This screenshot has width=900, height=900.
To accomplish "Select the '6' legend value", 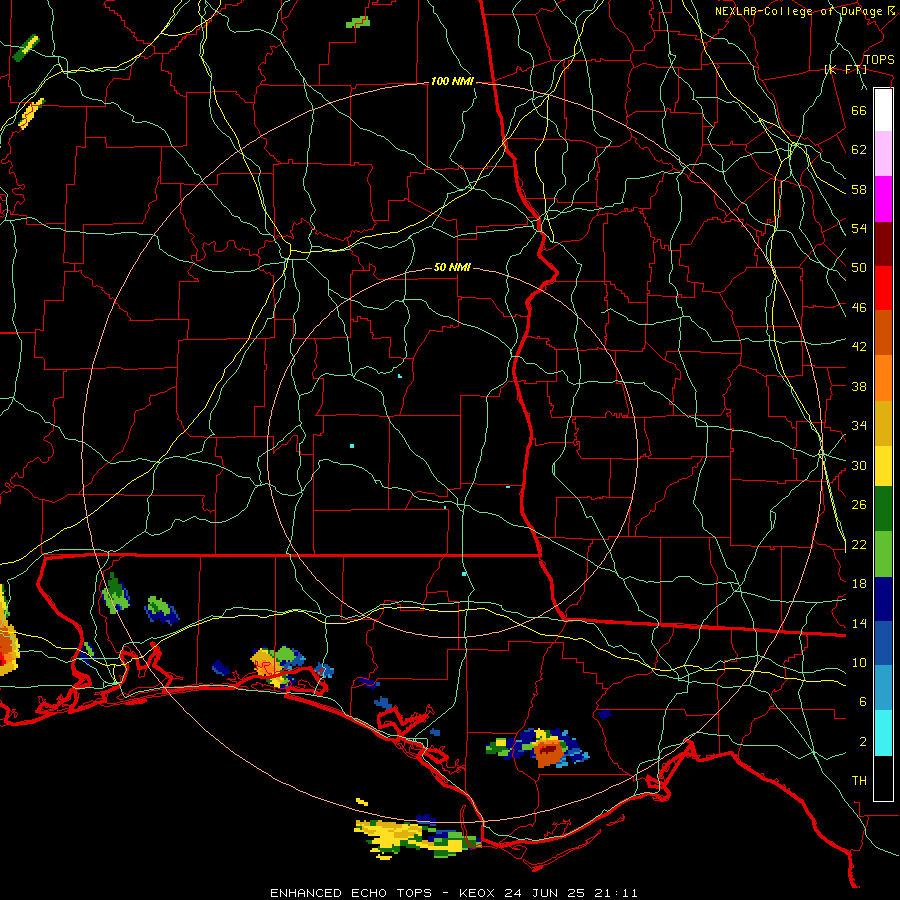I will 862,702.
